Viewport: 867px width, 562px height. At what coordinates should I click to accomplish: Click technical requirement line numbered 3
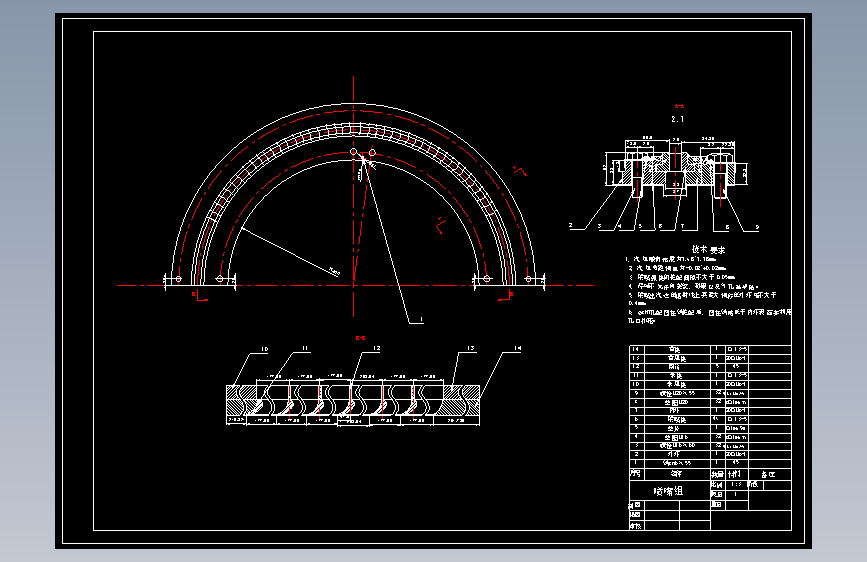pyautogui.click(x=682, y=277)
